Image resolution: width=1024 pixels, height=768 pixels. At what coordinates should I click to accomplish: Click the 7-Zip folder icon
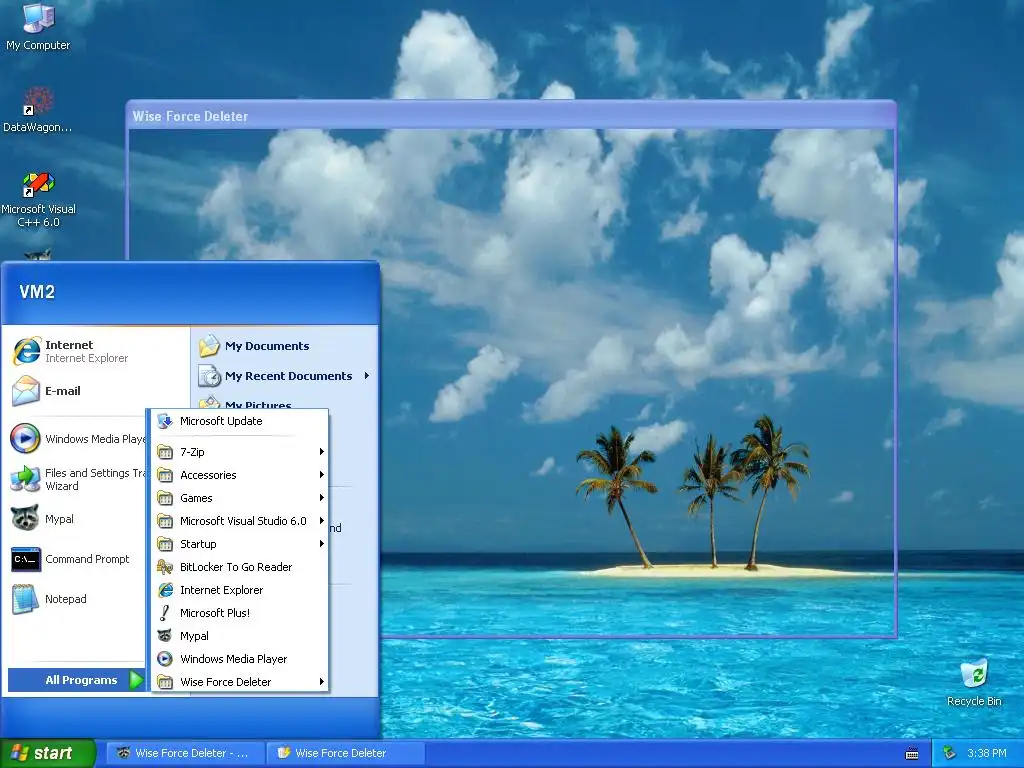(166, 452)
